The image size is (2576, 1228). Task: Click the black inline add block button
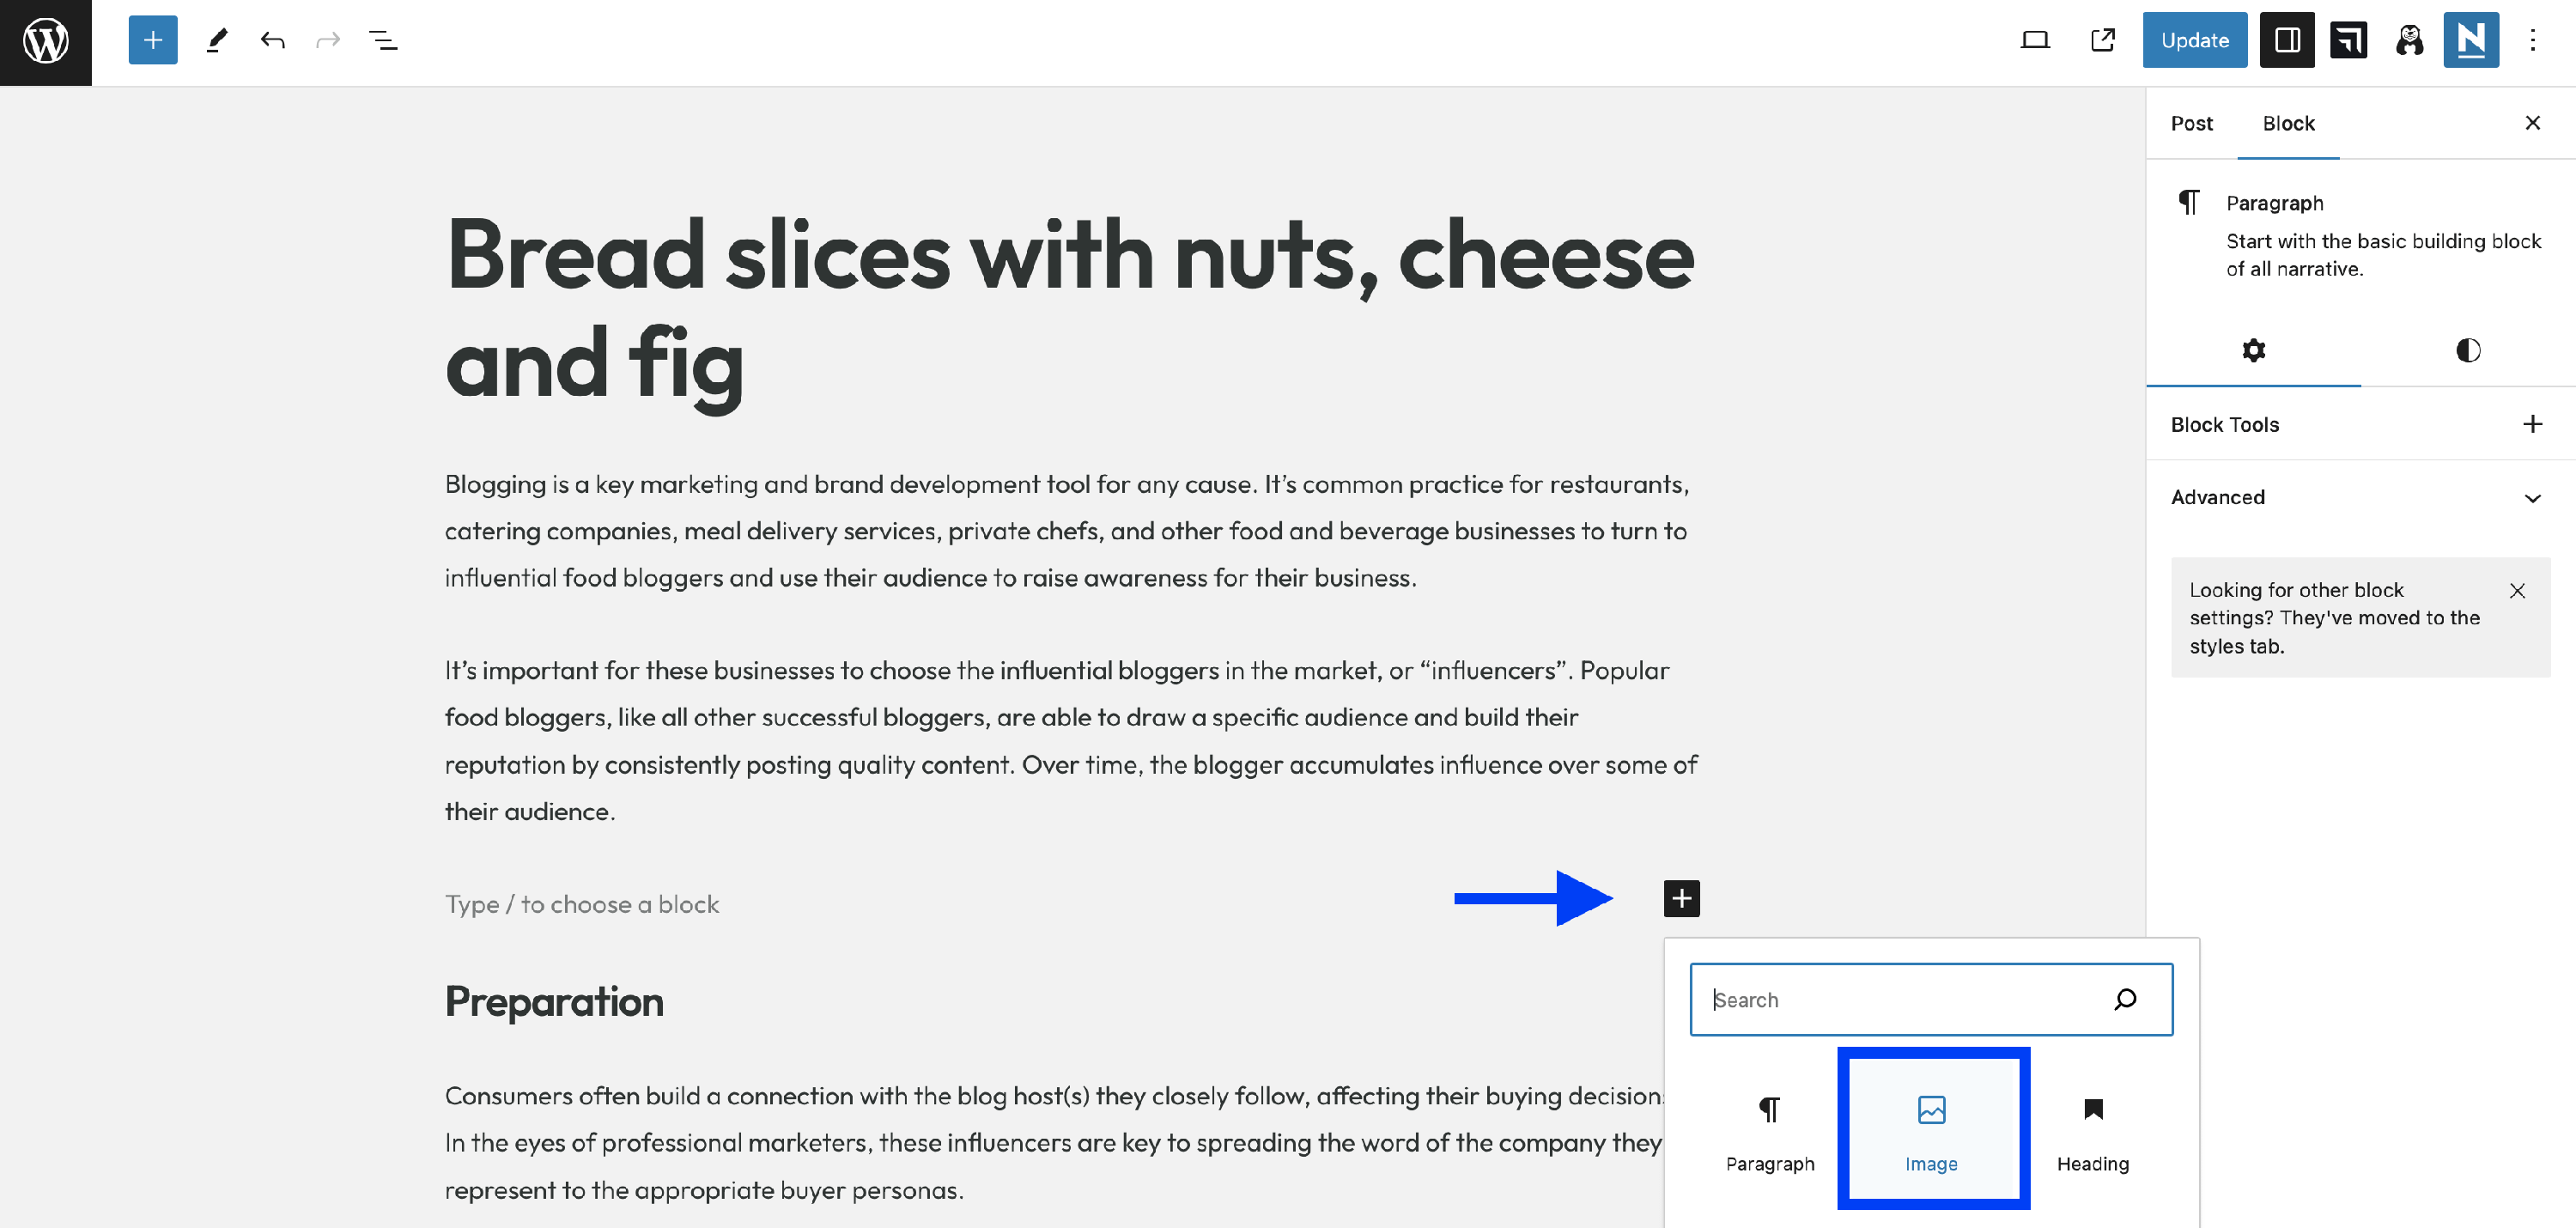[x=1681, y=898]
